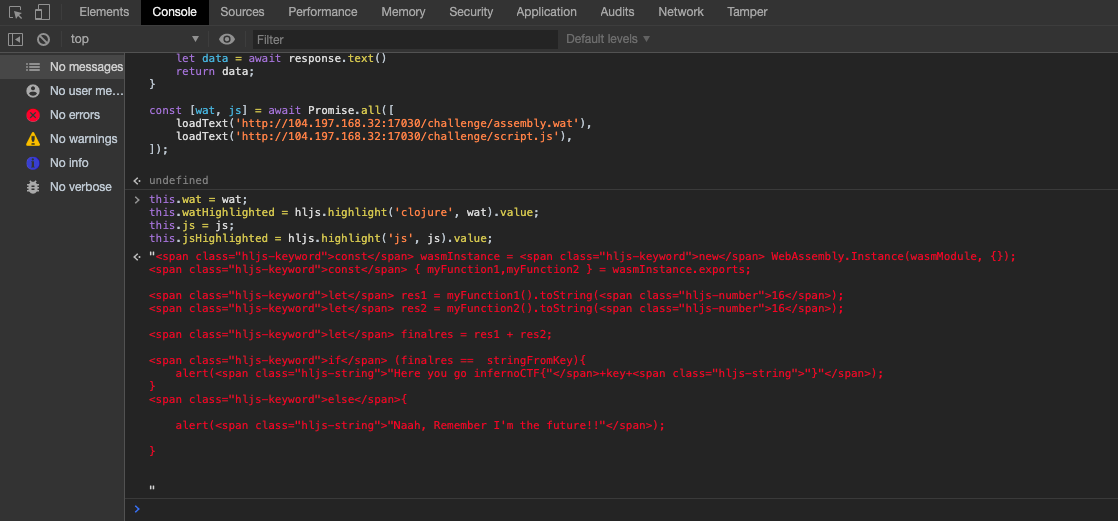Screen dimensions: 1118x521
Task: Go to the Network tab
Action: click(680, 12)
